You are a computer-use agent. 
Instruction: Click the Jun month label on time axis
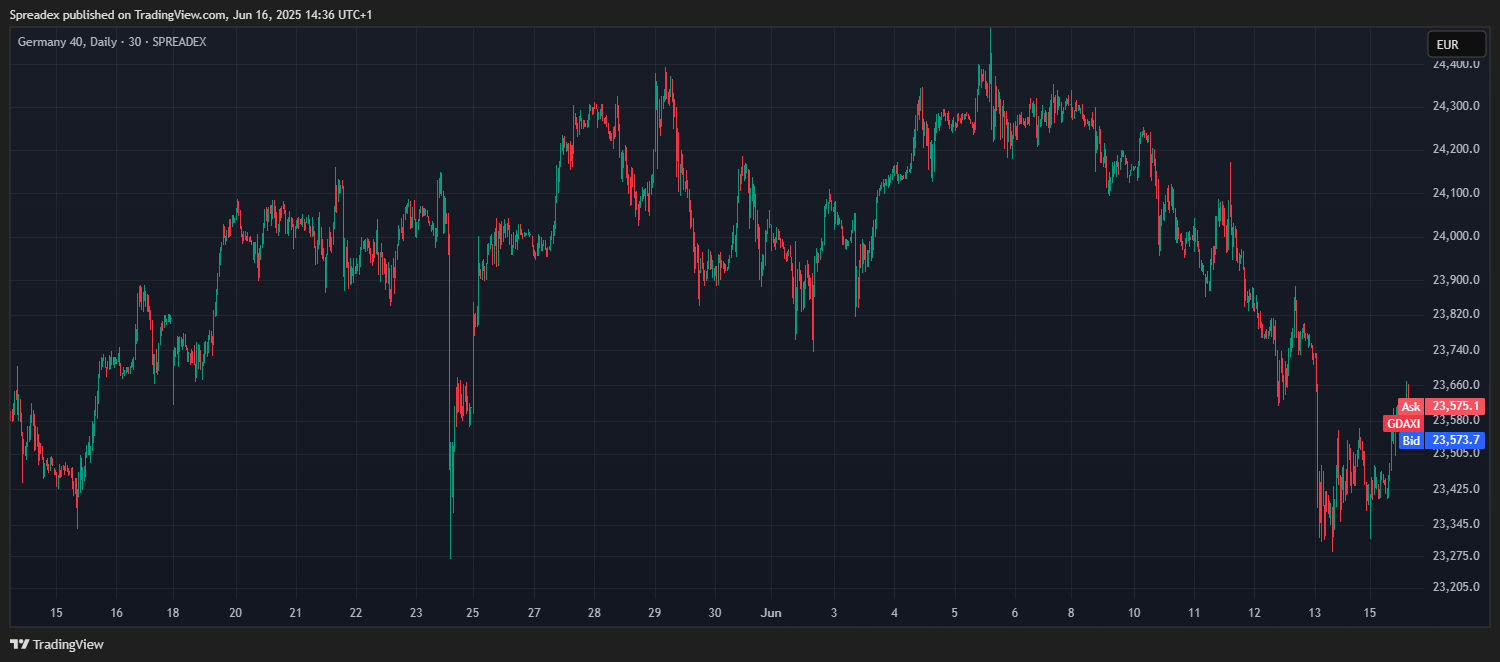click(770, 612)
